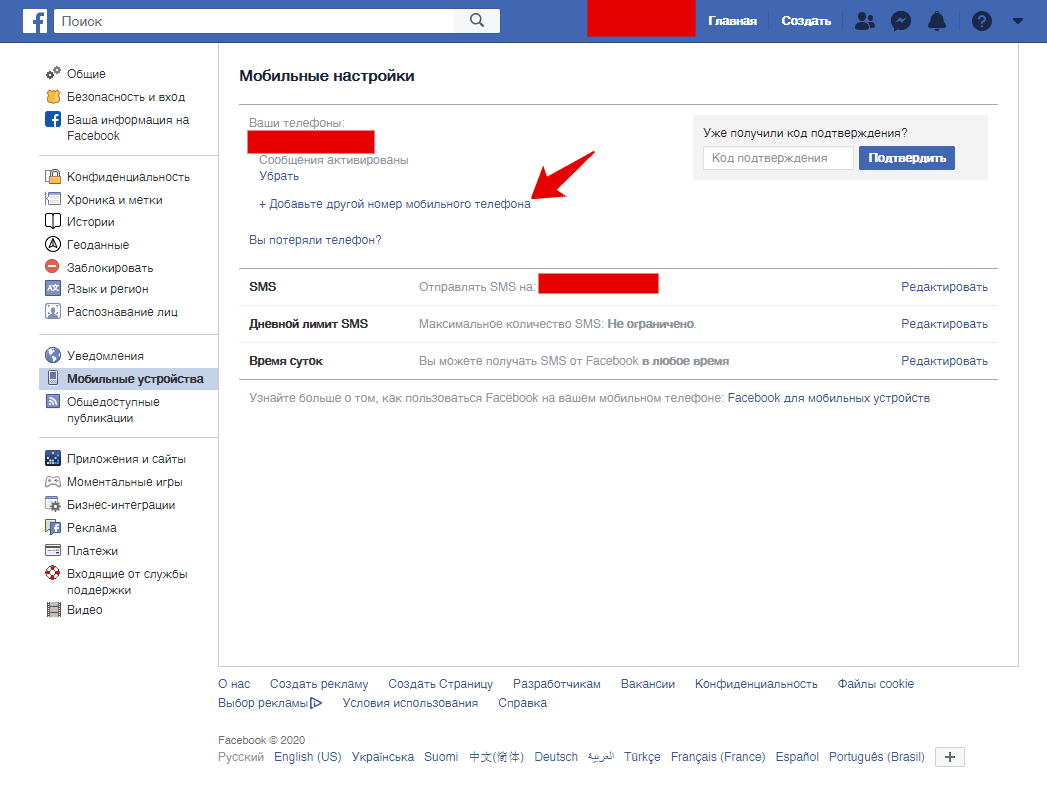1047x791 pixels.
Task: Edit the SMS row setting
Action: pyautogui.click(x=944, y=287)
